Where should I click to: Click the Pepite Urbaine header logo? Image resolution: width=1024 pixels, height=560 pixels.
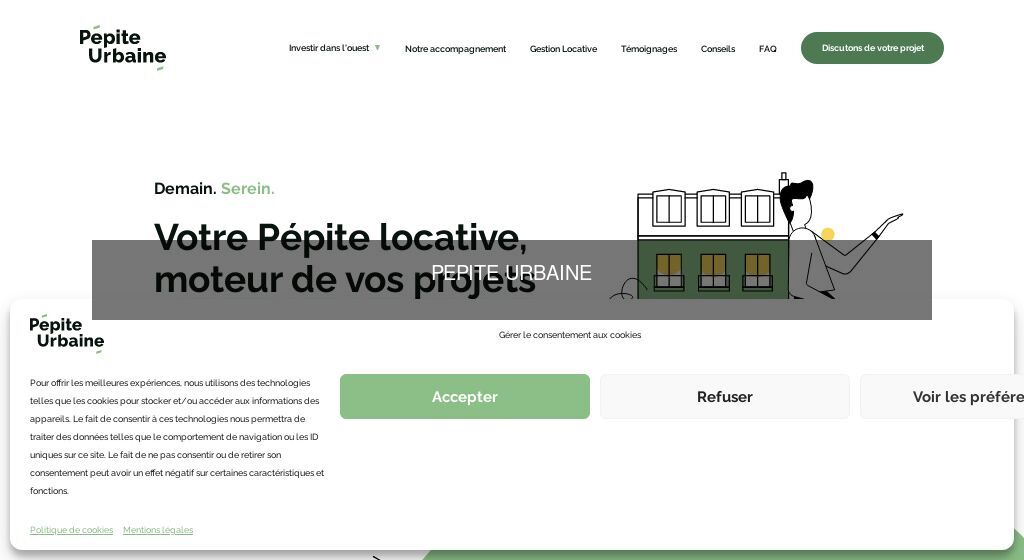tap(123, 48)
